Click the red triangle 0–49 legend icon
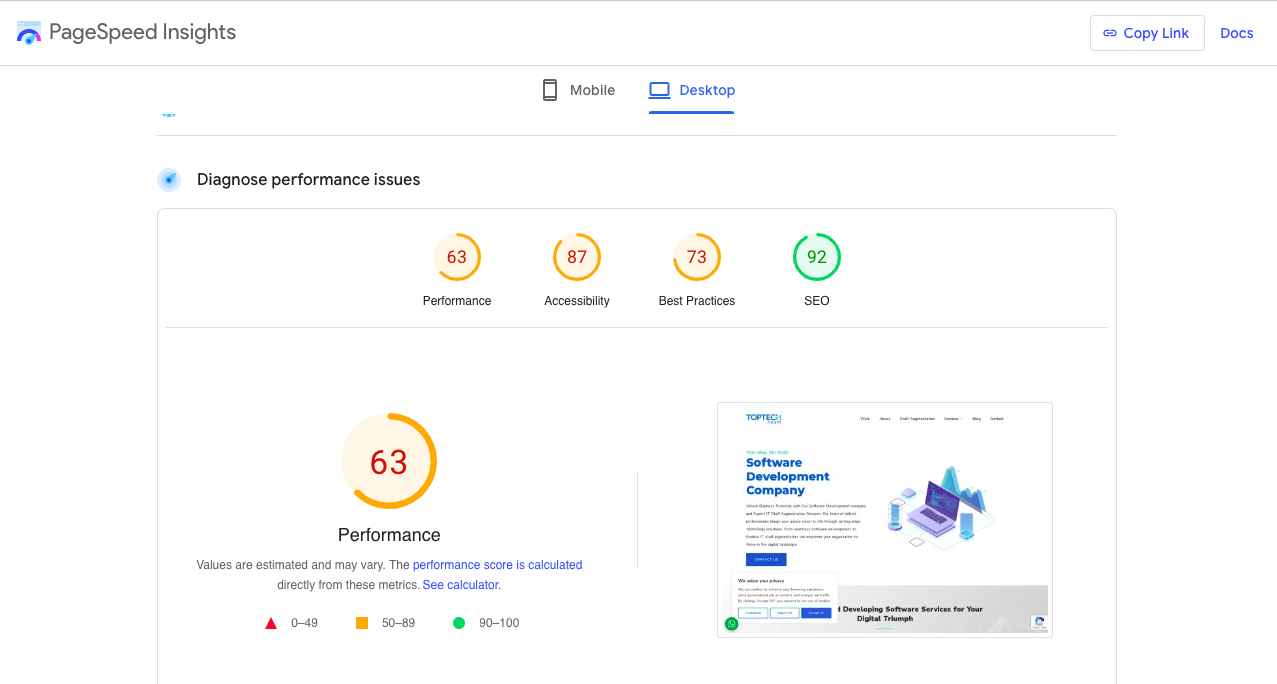Image resolution: width=1277 pixels, height=684 pixels. point(271,623)
